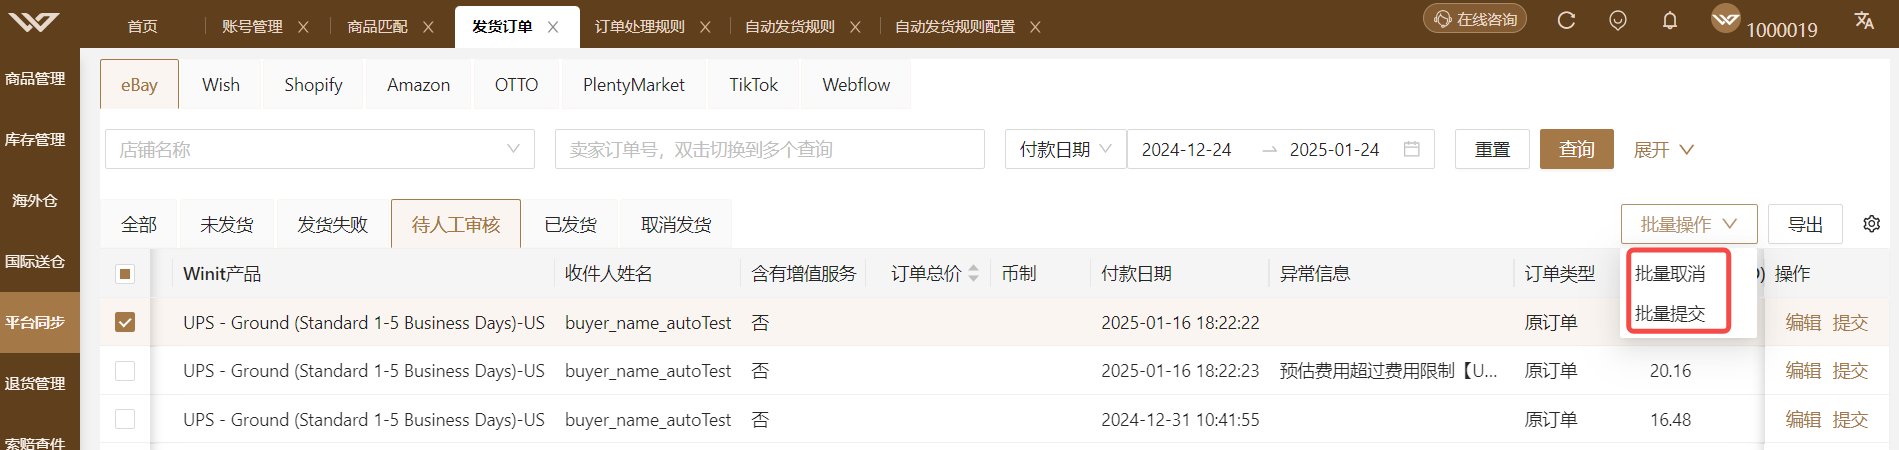Uncheck the first order row checkbox
This screenshot has height=450, width=1899.
click(x=125, y=322)
